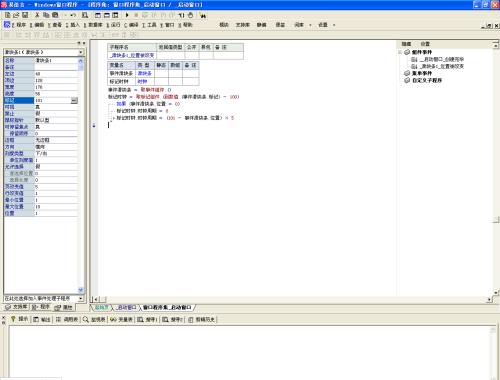Select _滑块条1_位置被改变 in event tree

pyautogui.click(x=441, y=66)
